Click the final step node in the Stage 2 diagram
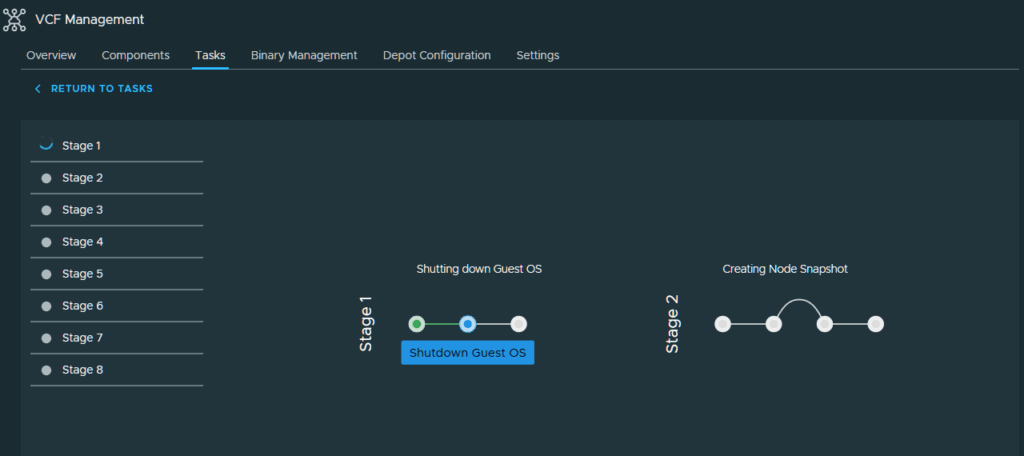 (x=876, y=324)
